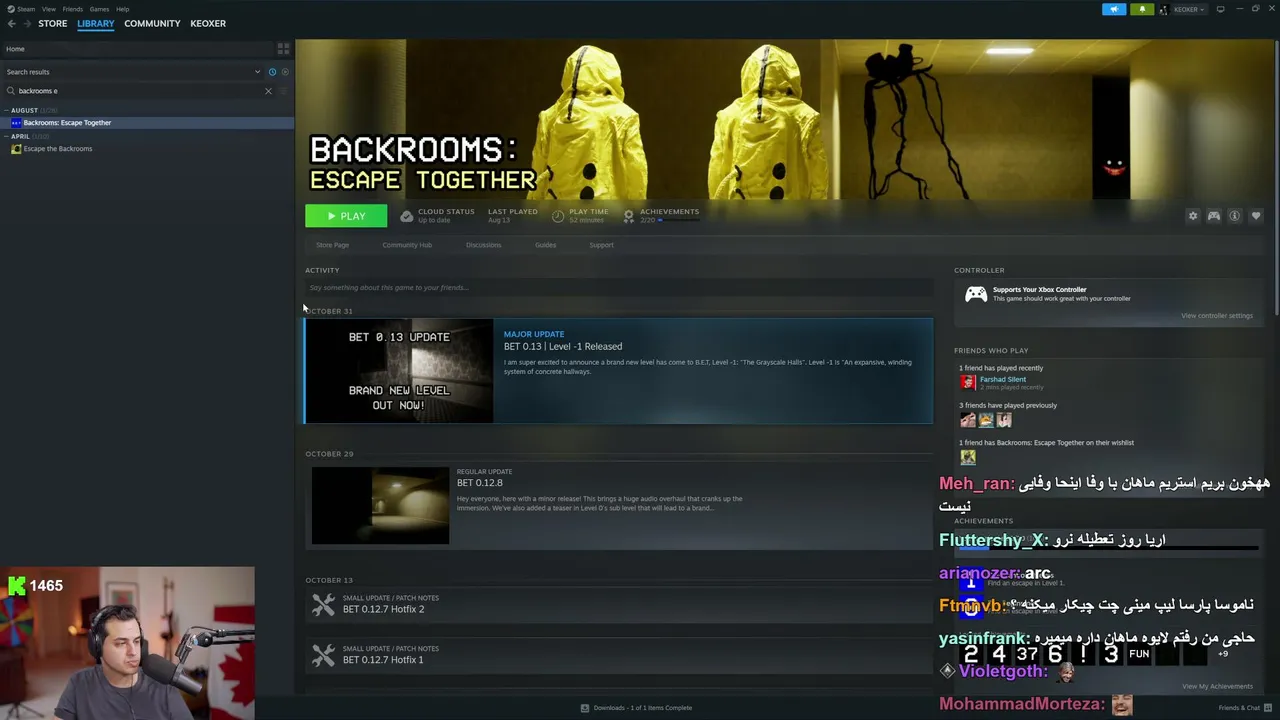Open the Support link
Viewport: 1280px width, 720px height.
[x=601, y=245]
